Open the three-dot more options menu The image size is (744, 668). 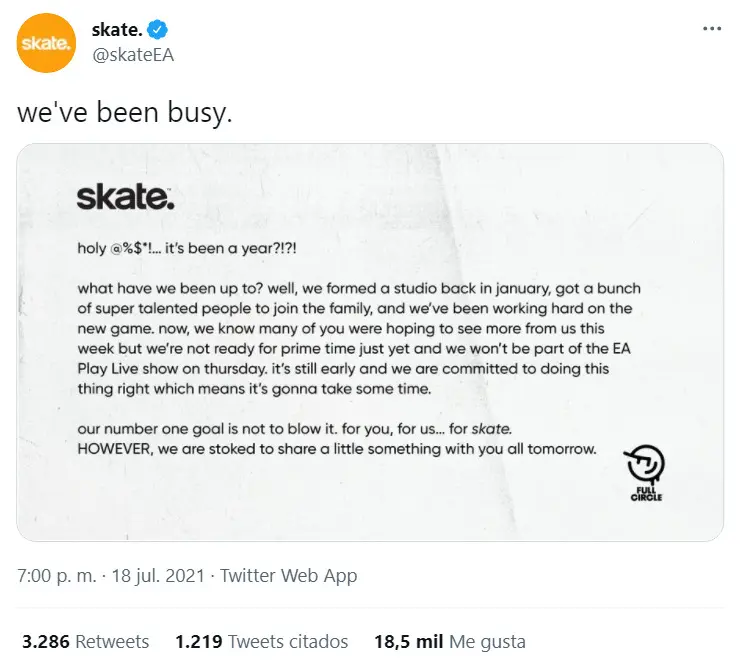(712, 29)
